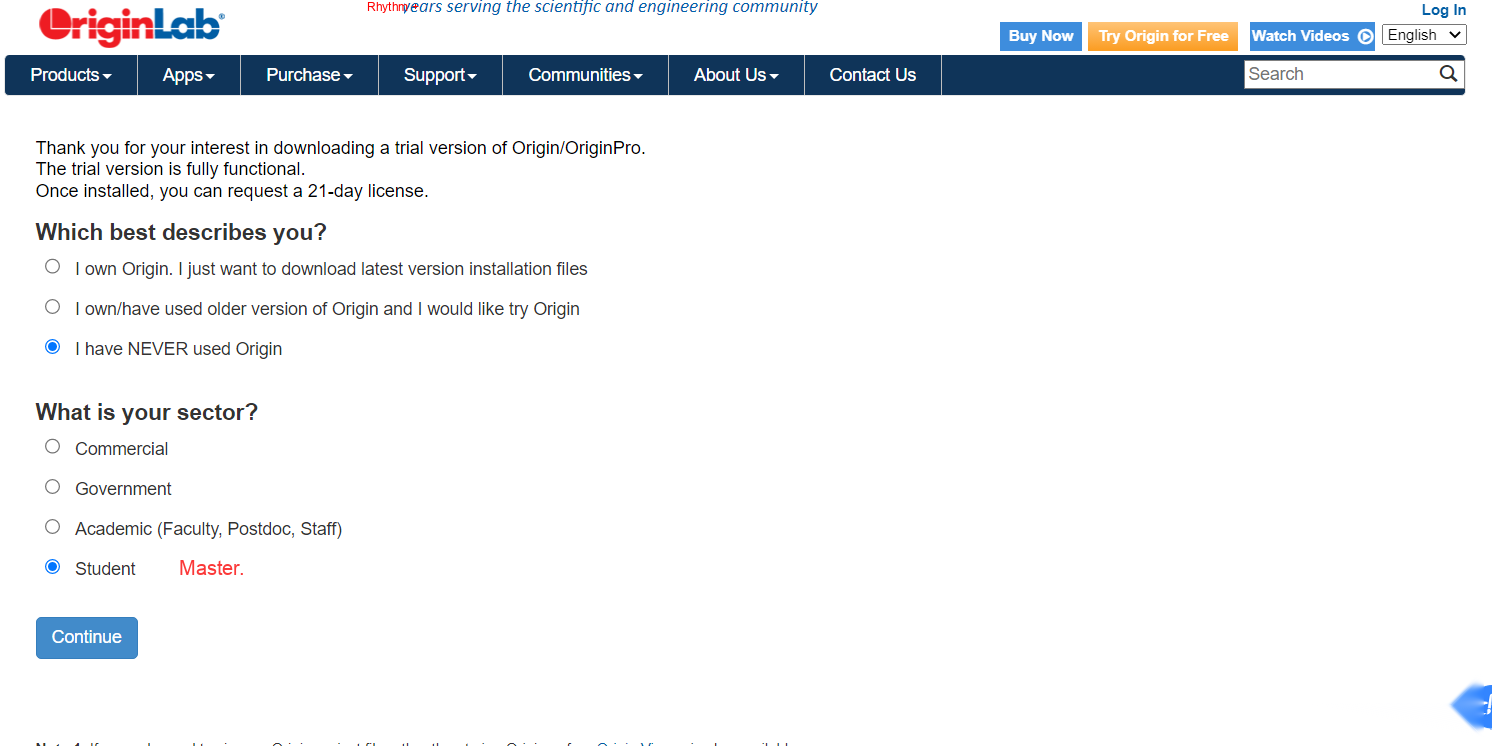Viewport: 1492px width, 746px height.
Task: Click the search magnifier icon
Action: coord(1448,74)
